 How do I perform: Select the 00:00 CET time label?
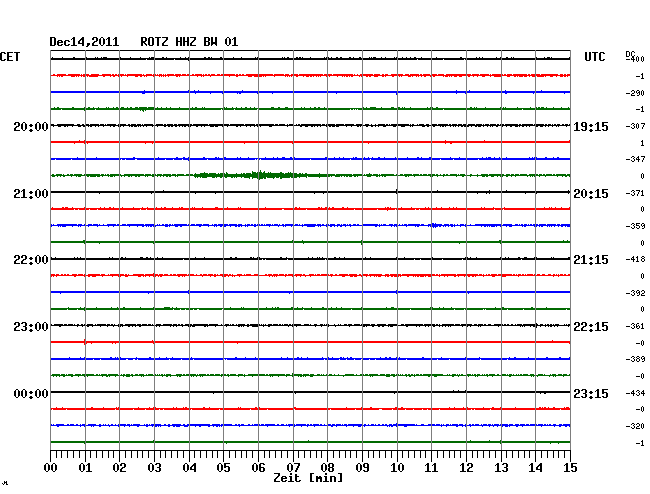point(31,393)
